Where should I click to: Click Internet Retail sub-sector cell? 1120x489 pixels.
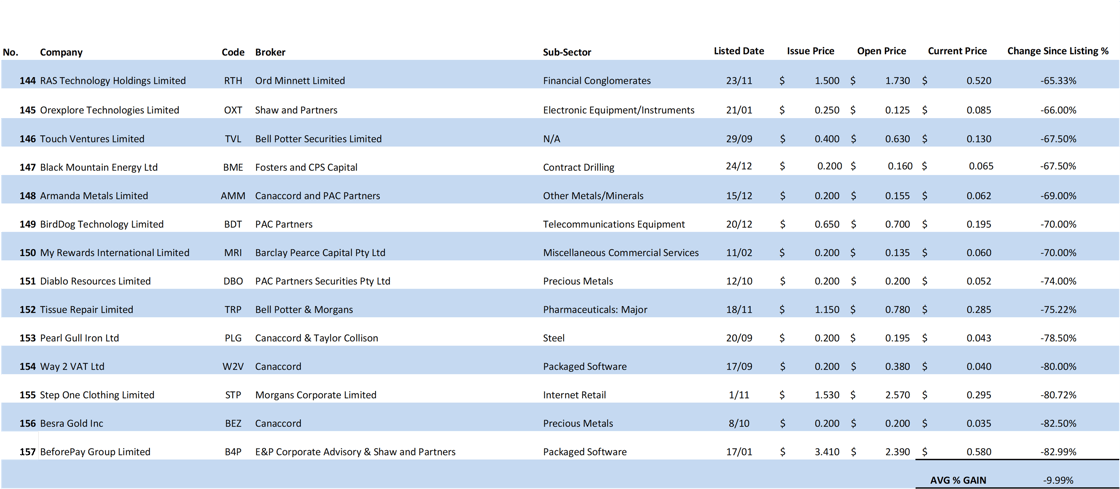pos(574,395)
